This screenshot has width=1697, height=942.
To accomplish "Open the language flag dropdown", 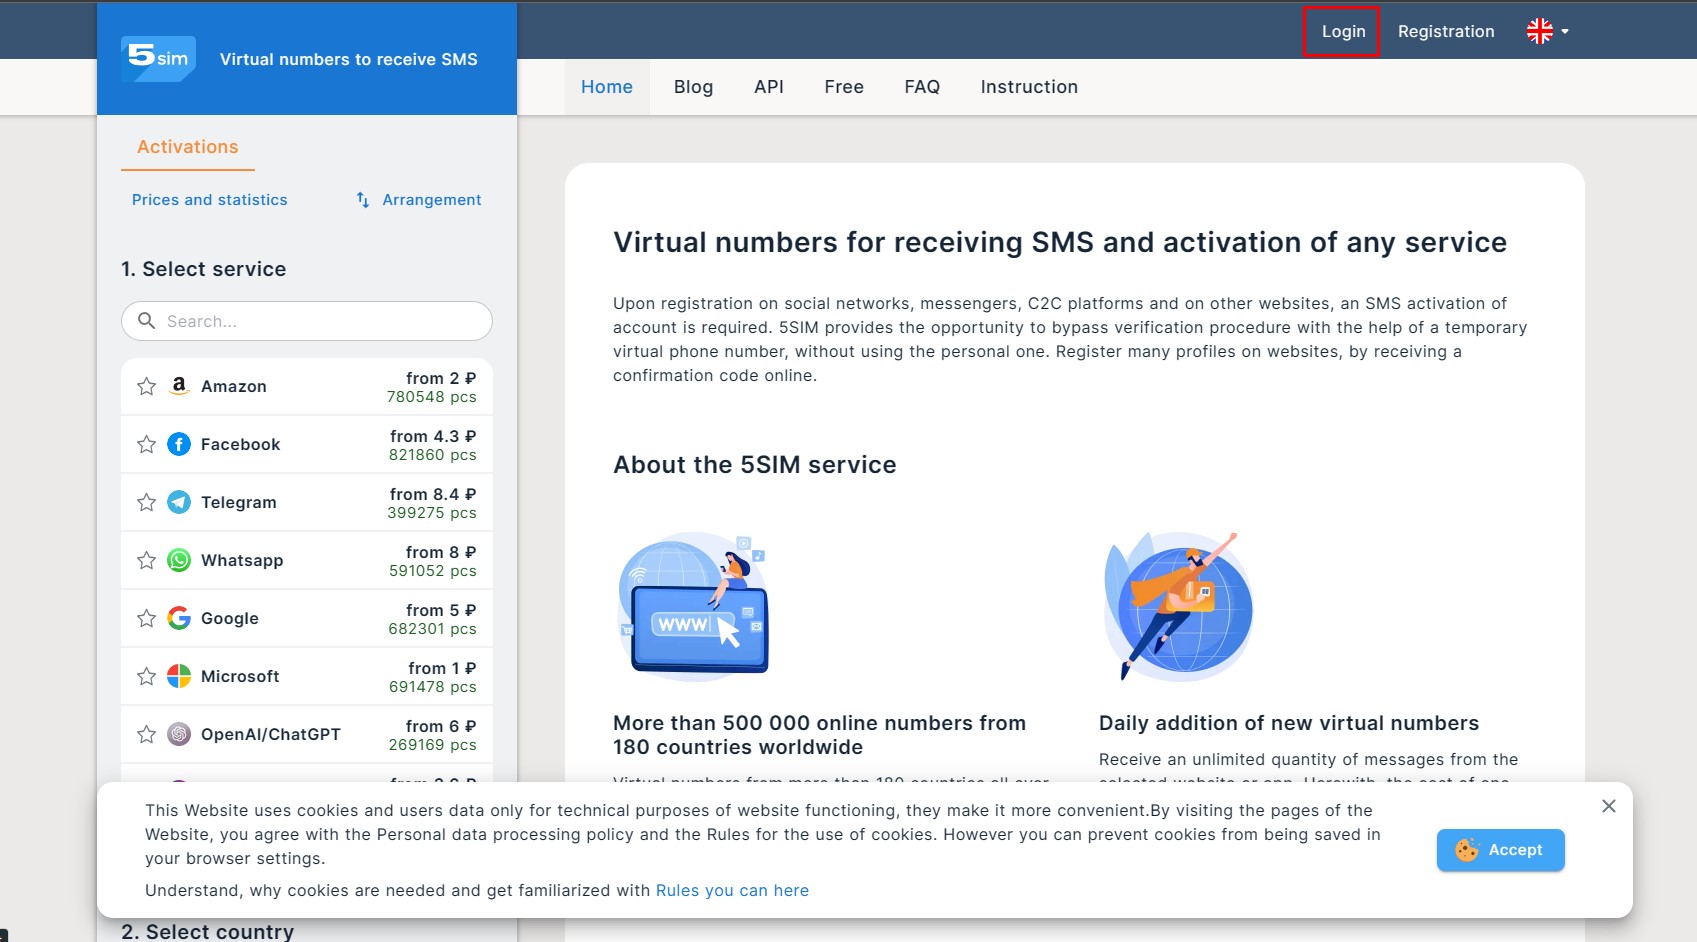I will pyautogui.click(x=1547, y=31).
